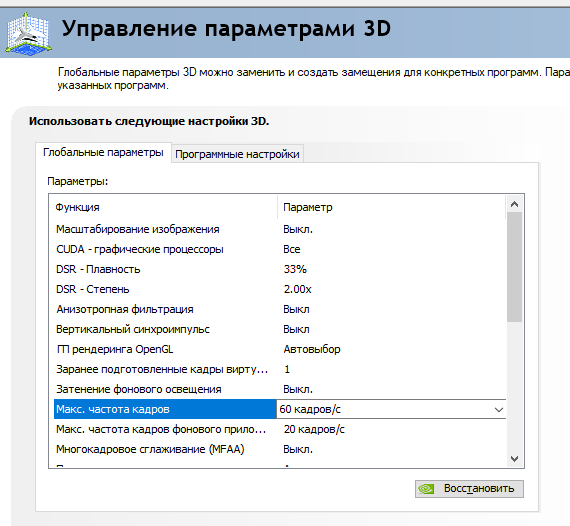
Task: Click the 33% value for DSR Плавность
Action: coord(295,269)
